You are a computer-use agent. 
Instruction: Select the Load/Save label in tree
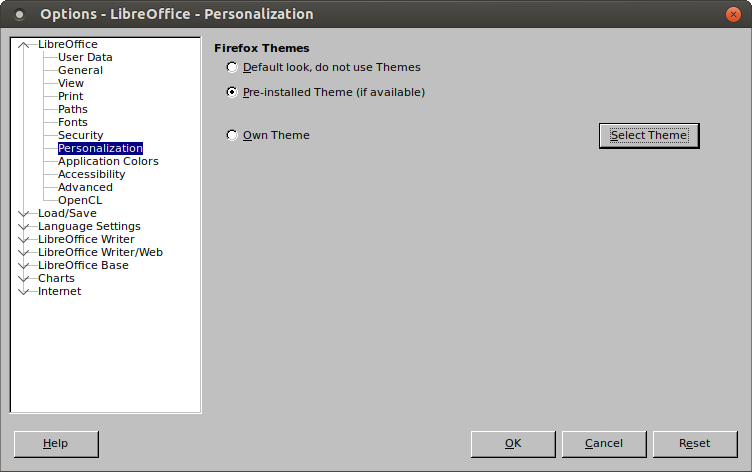67,213
